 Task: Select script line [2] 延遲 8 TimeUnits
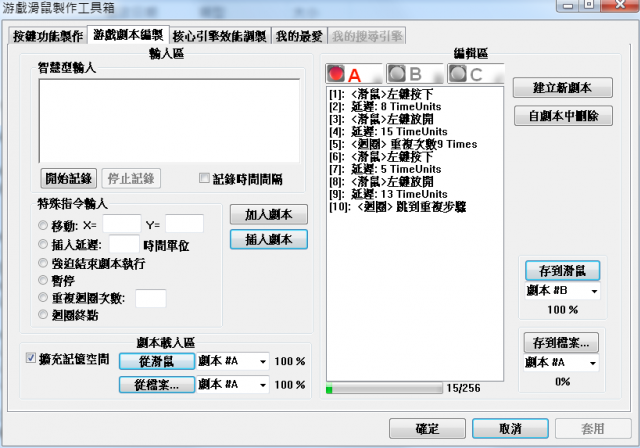[385, 107]
